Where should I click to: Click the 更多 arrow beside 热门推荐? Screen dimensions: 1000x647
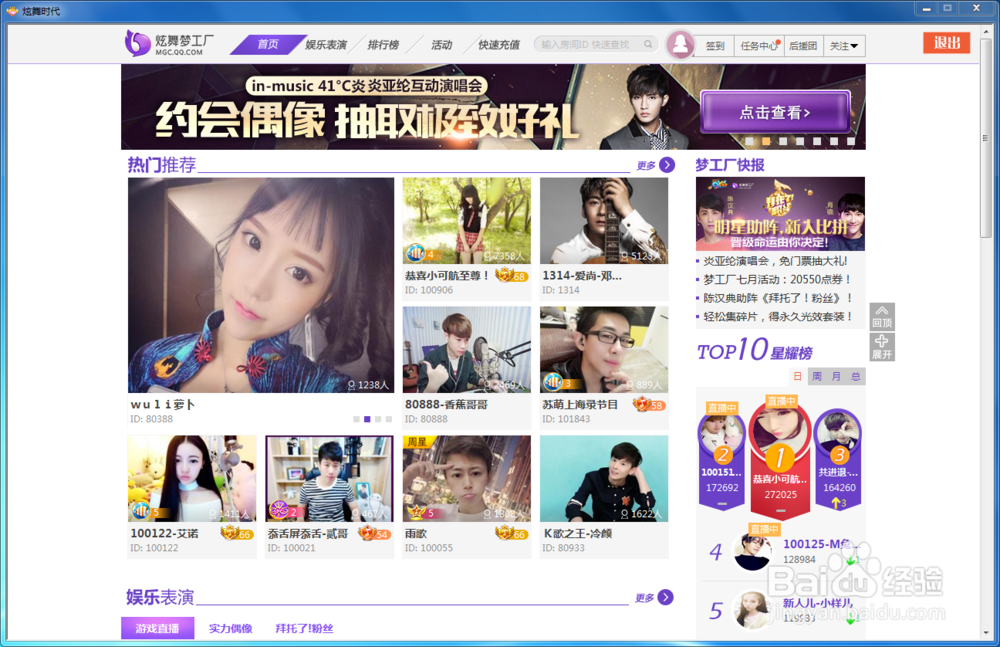[x=667, y=165]
